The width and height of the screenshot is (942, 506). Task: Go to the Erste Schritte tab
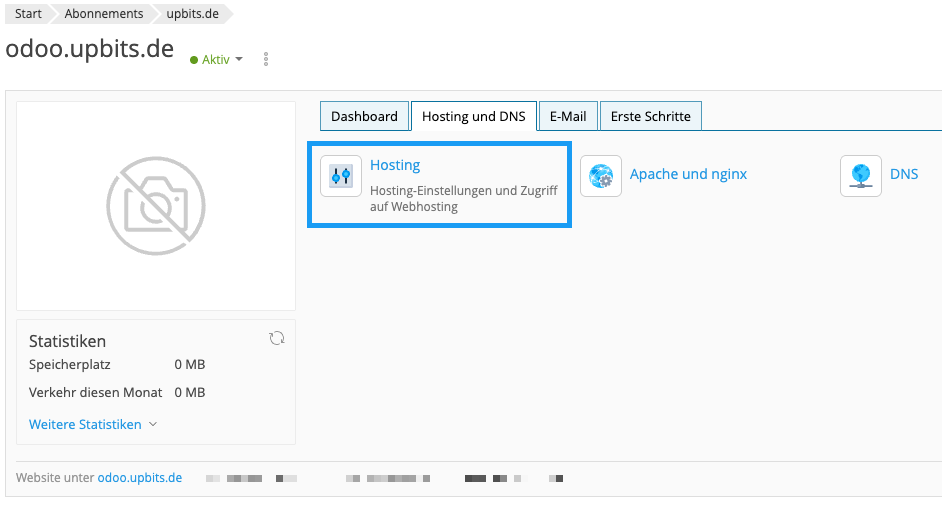coord(650,116)
